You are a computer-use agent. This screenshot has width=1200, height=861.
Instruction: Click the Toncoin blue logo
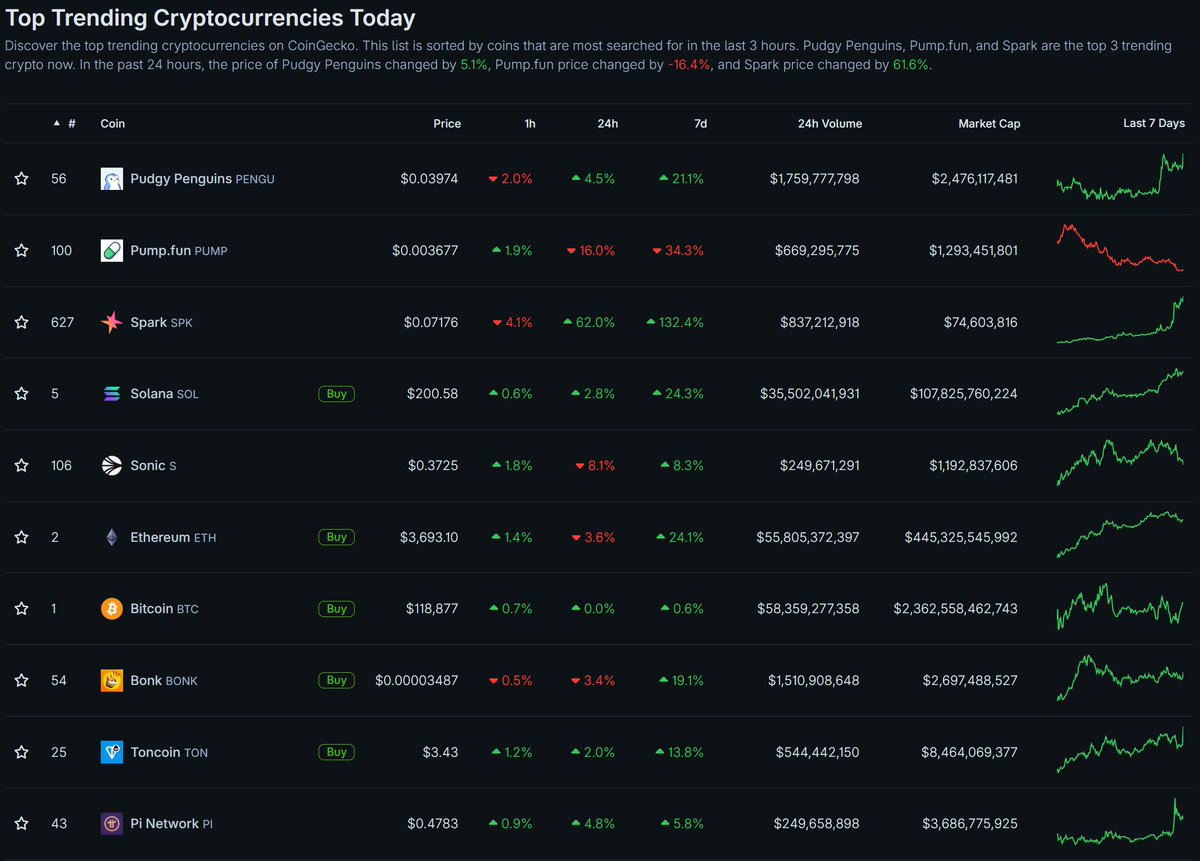pos(112,752)
